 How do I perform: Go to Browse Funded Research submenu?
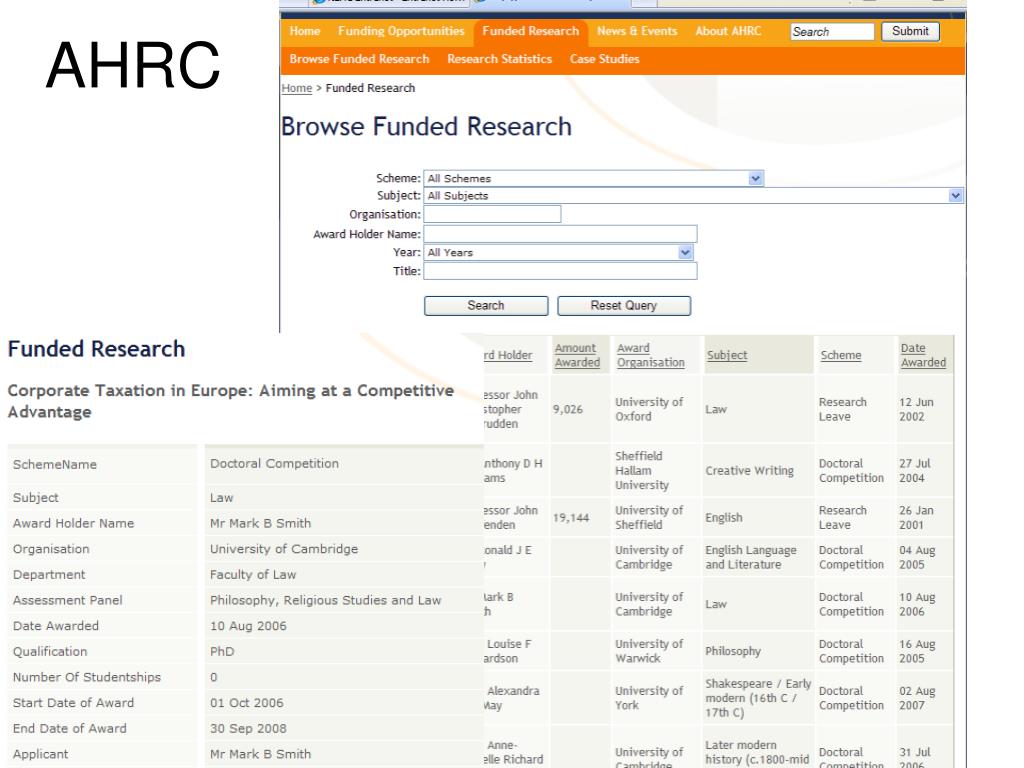359,59
